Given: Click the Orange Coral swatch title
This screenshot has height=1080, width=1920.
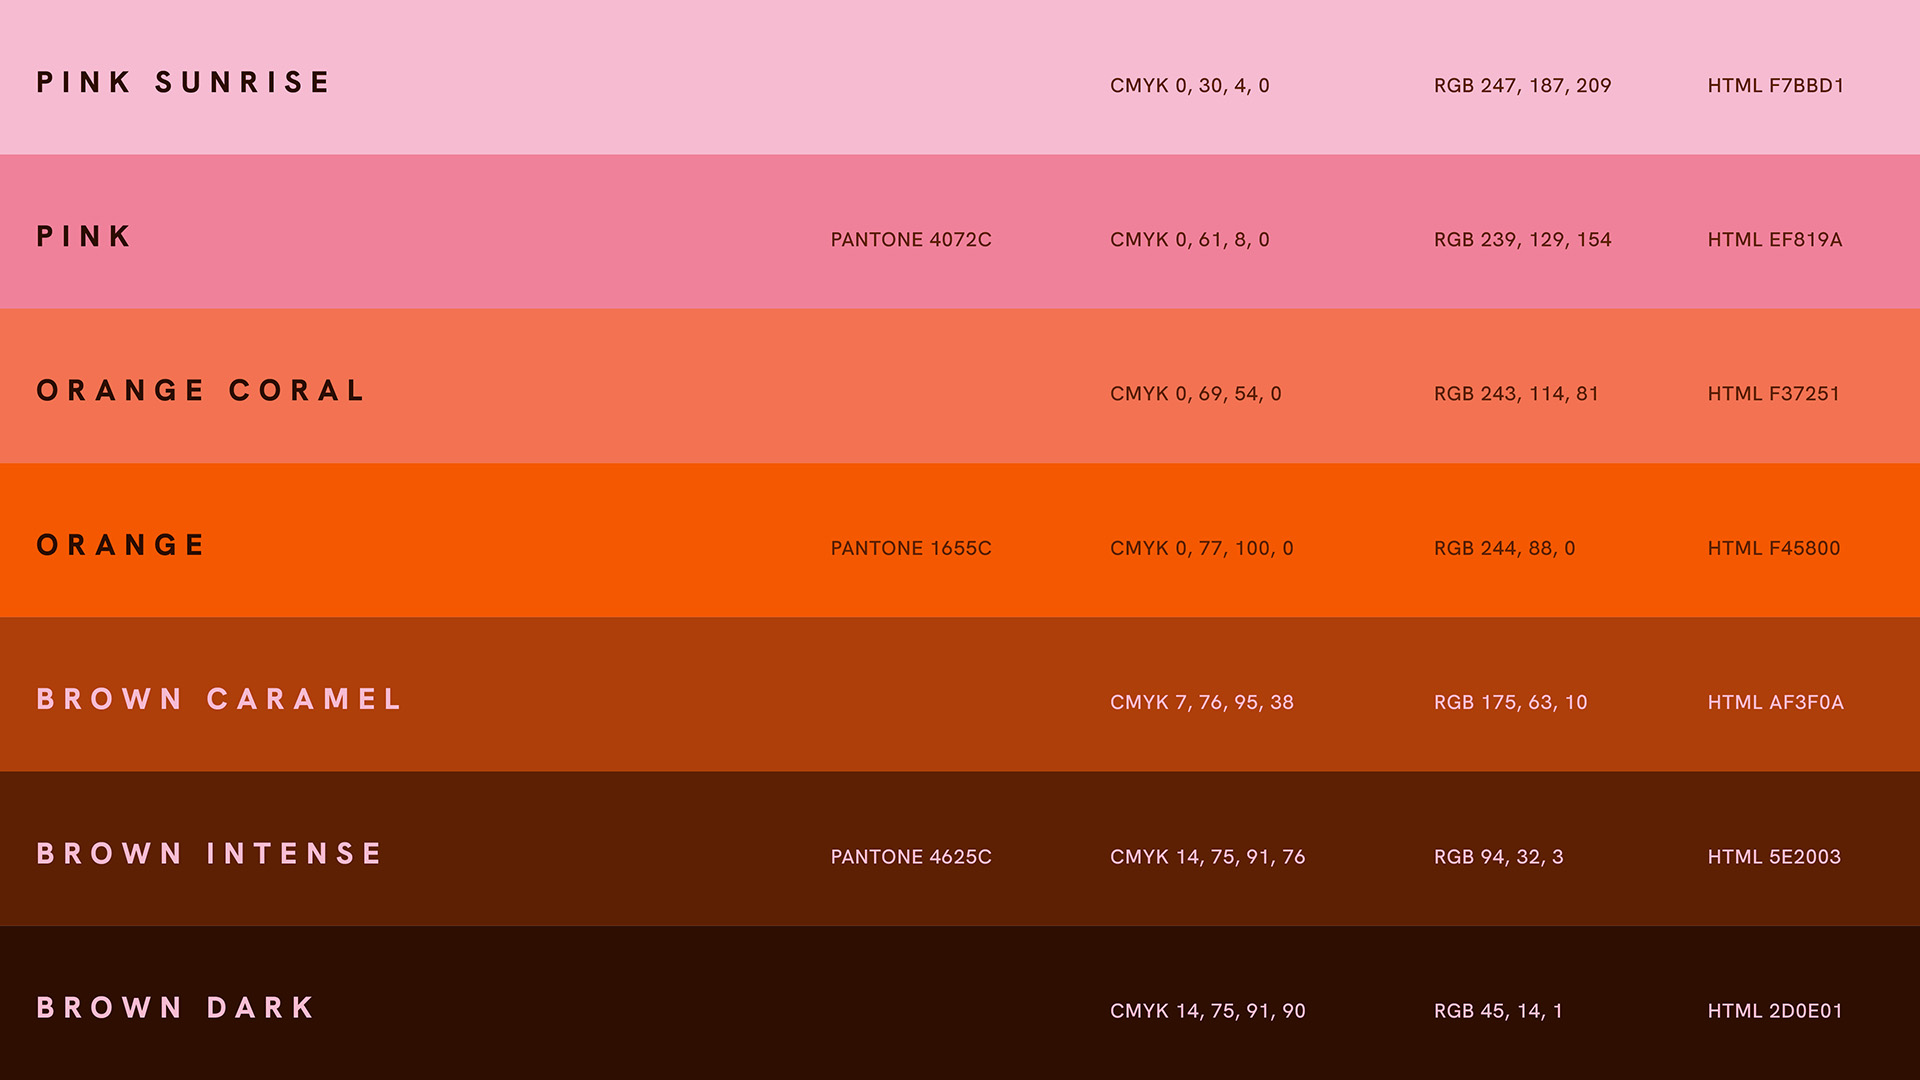Looking at the screenshot, I should coord(201,391).
